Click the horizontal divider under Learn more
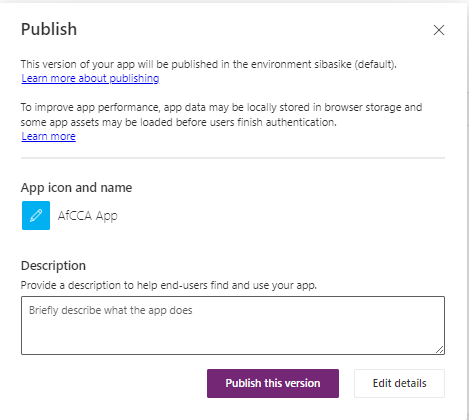The width and height of the screenshot is (469, 420). coord(233,158)
